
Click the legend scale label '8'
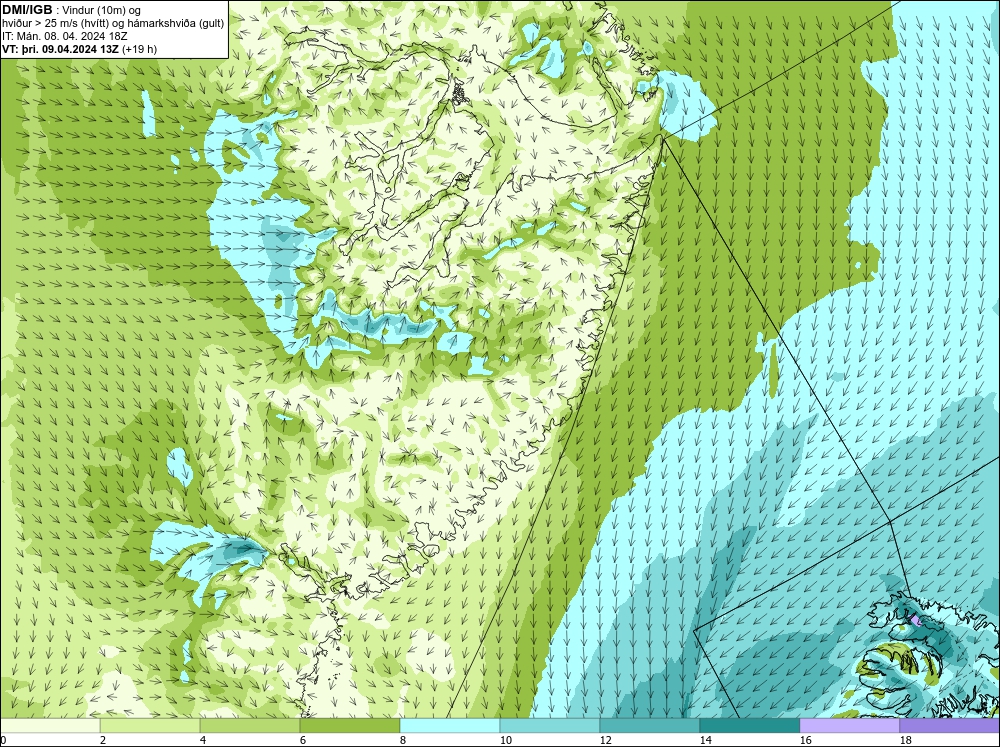click(x=403, y=740)
